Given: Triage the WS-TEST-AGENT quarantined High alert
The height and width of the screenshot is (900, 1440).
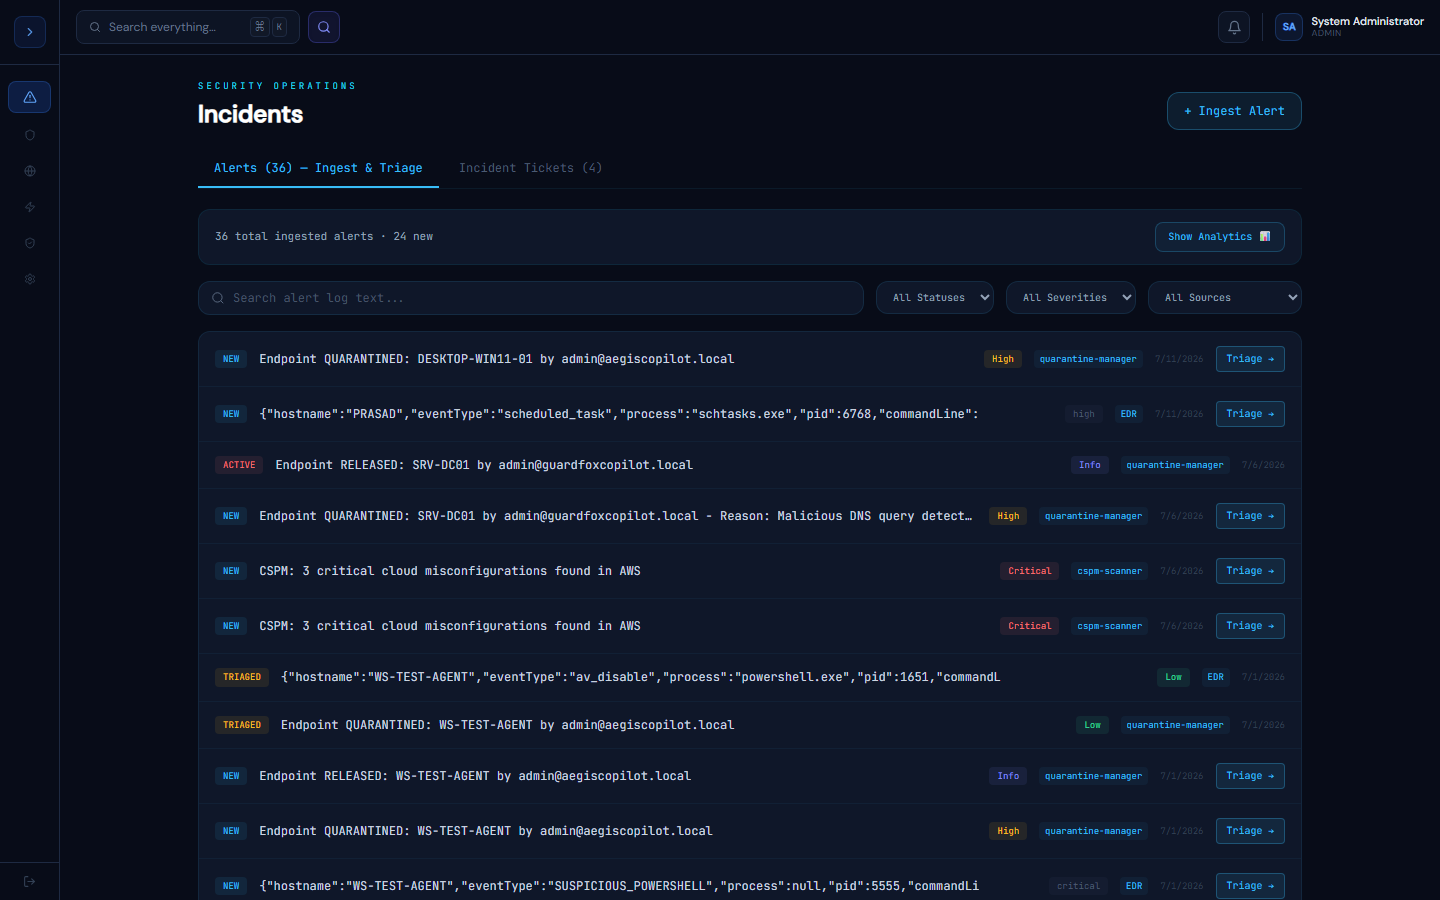Looking at the screenshot, I should (1250, 831).
